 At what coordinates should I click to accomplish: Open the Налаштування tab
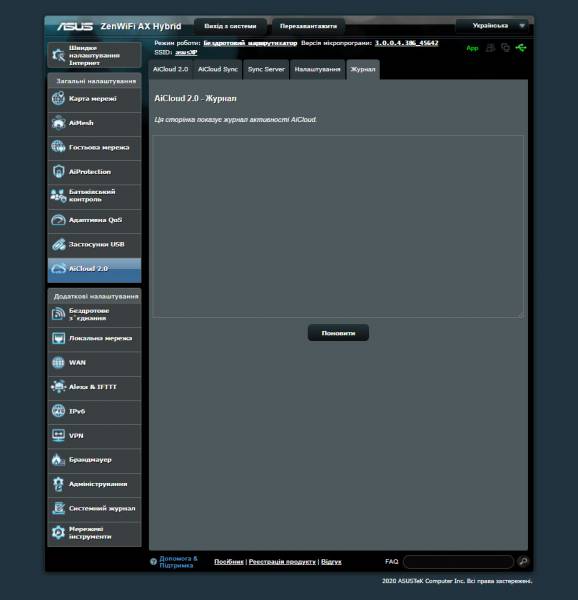pos(317,69)
